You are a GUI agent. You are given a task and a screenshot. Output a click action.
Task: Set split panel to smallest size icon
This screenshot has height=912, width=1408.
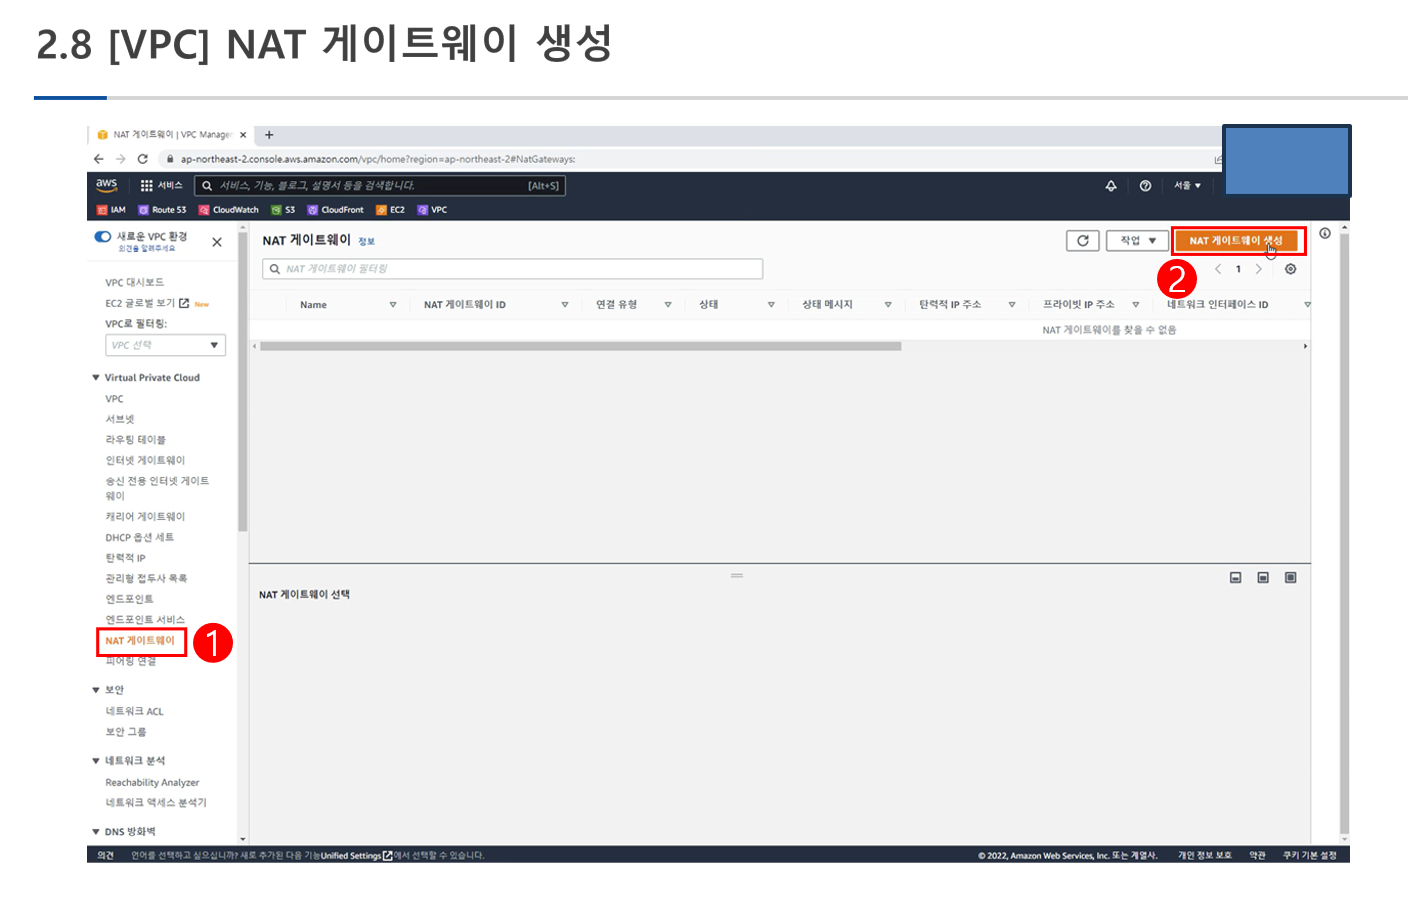(x=1236, y=578)
